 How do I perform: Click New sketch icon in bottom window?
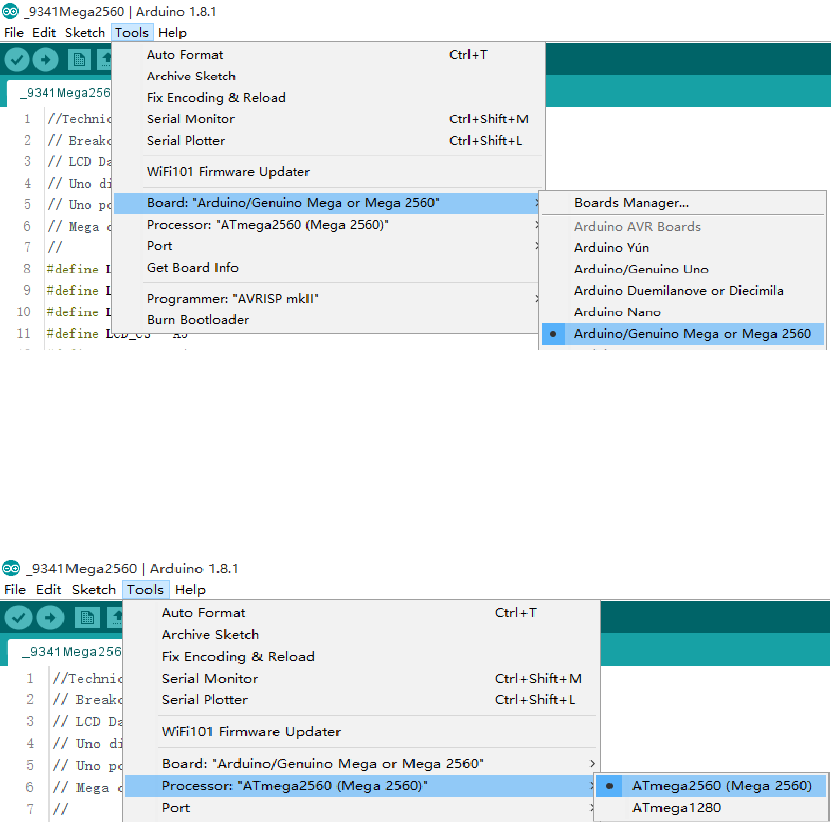[x=87, y=618]
